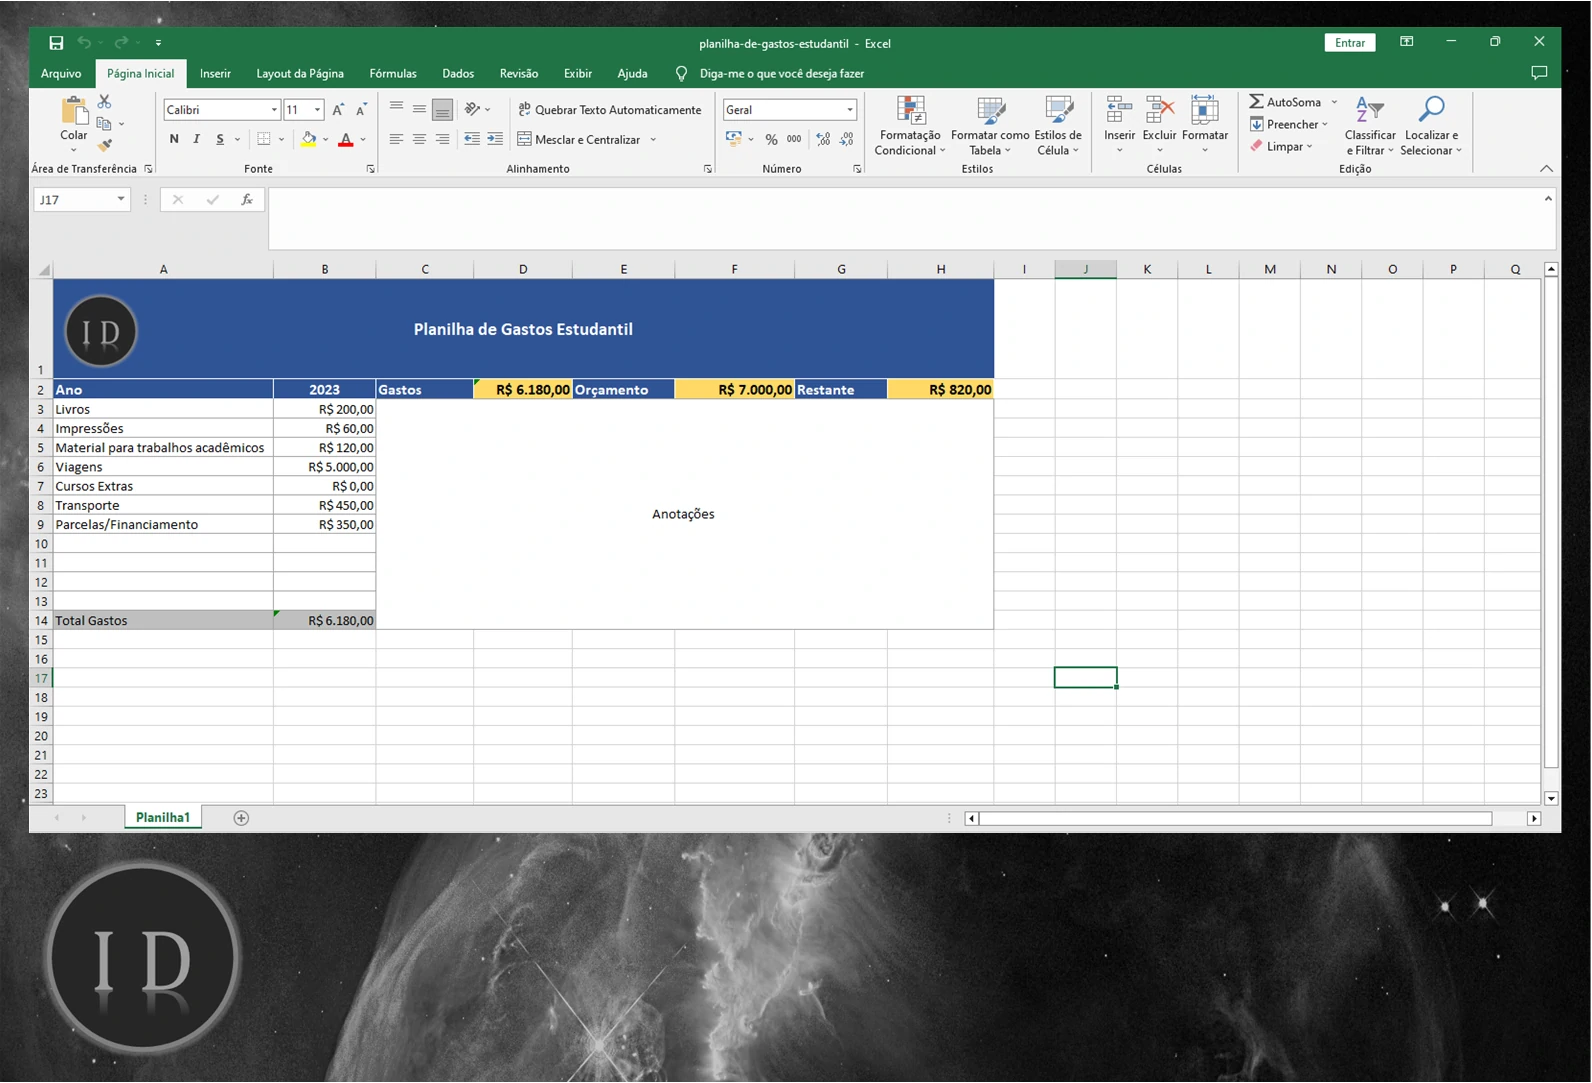The height and width of the screenshot is (1083, 1592).
Task: Toggle bold formatting (N)
Action: (x=174, y=140)
